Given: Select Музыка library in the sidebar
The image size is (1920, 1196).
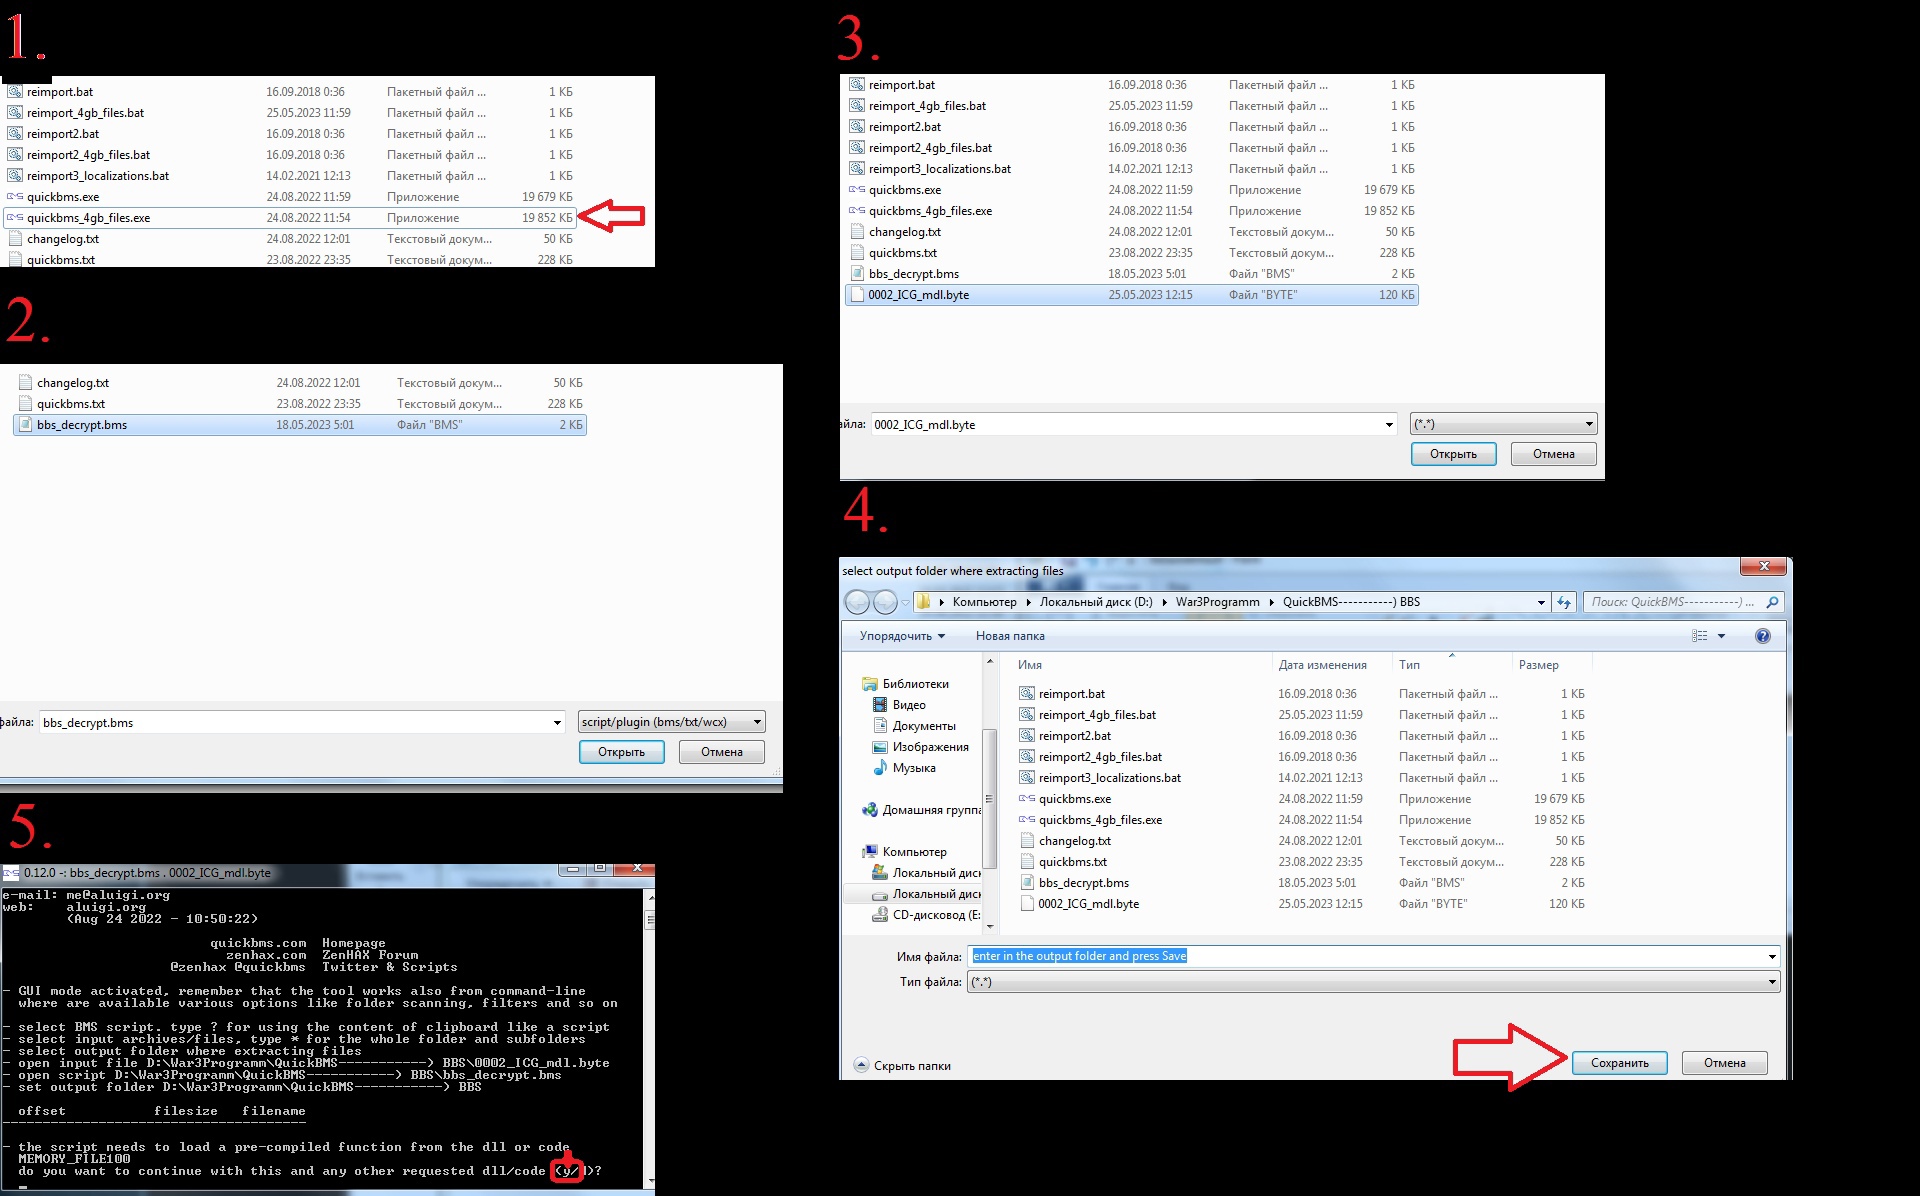Looking at the screenshot, I should click(x=913, y=768).
